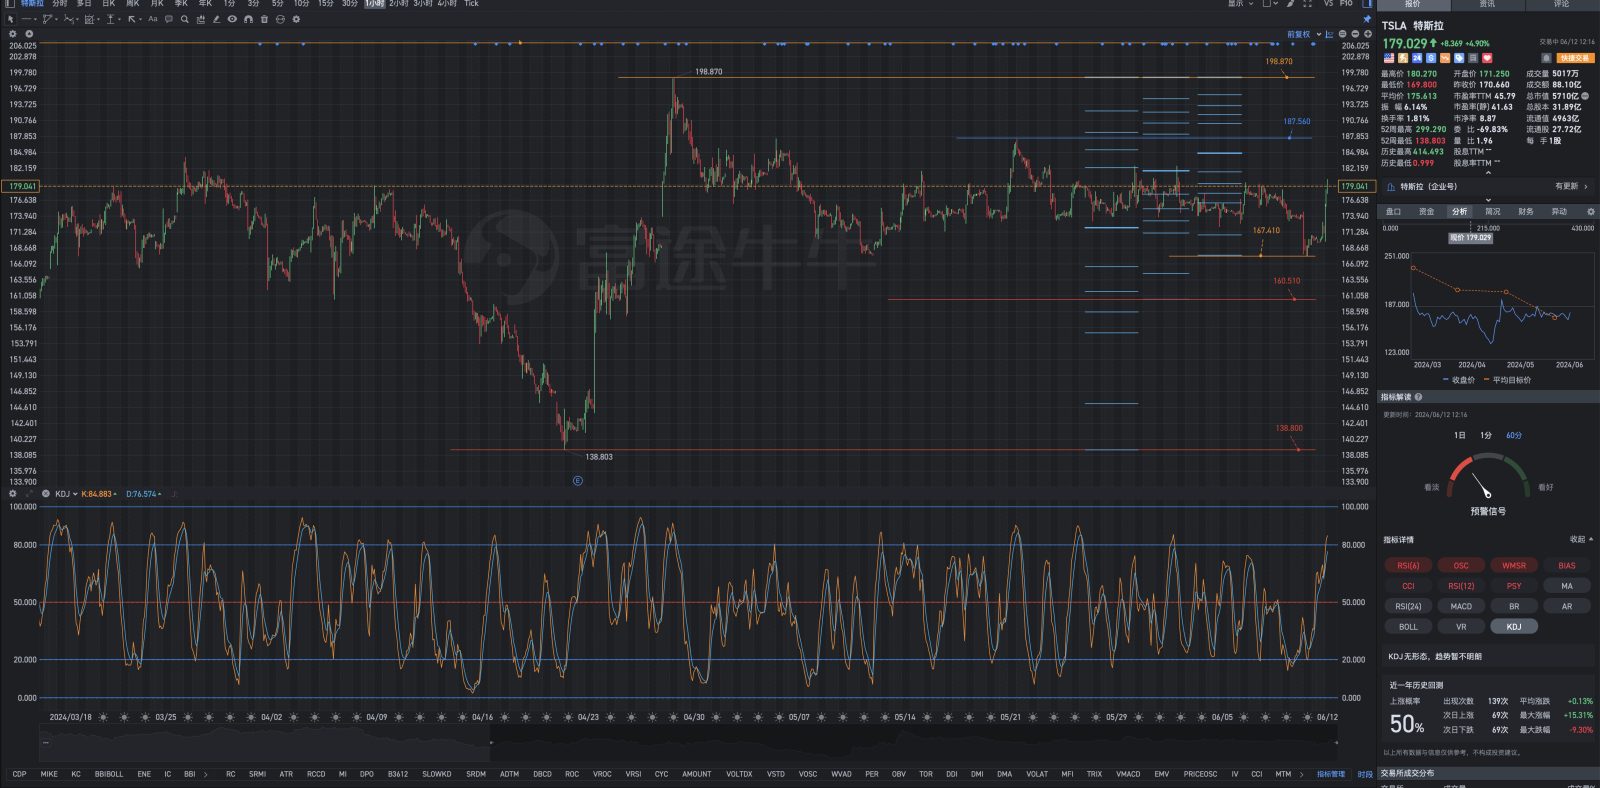Click the 198.870 orange price line label
The width and height of the screenshot is (1600, 788).
(x=1279, y=62)
